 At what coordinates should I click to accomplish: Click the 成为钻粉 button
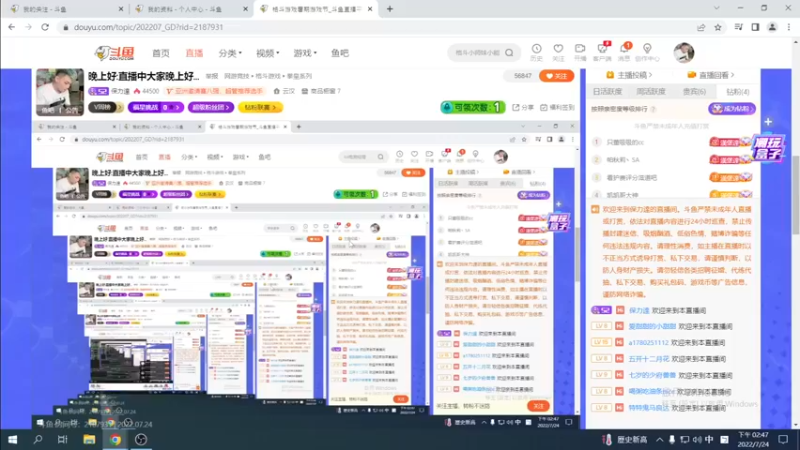[x=732, y=109]
